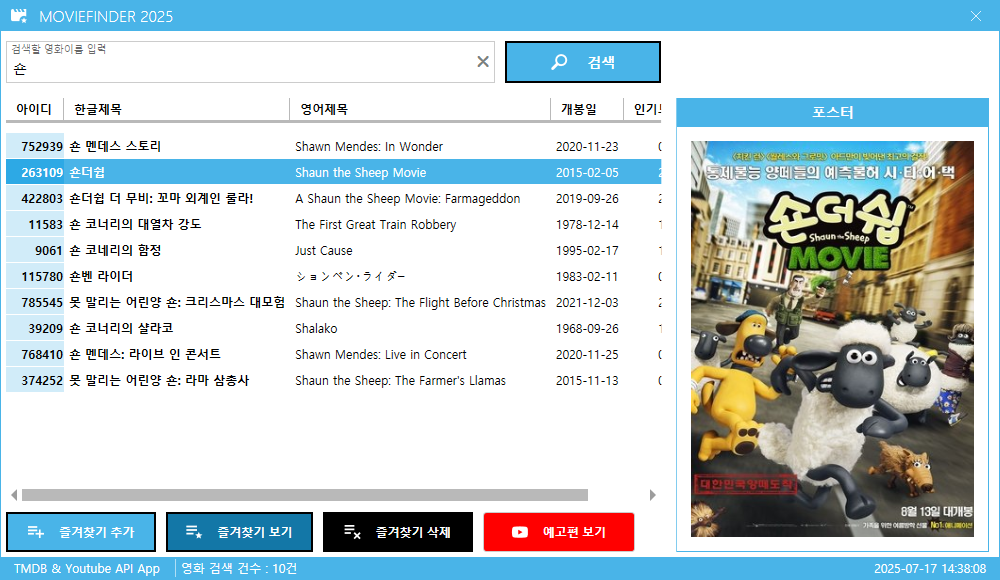
Task: Sort by the 아이디 column header
Action: pos(34,109)
